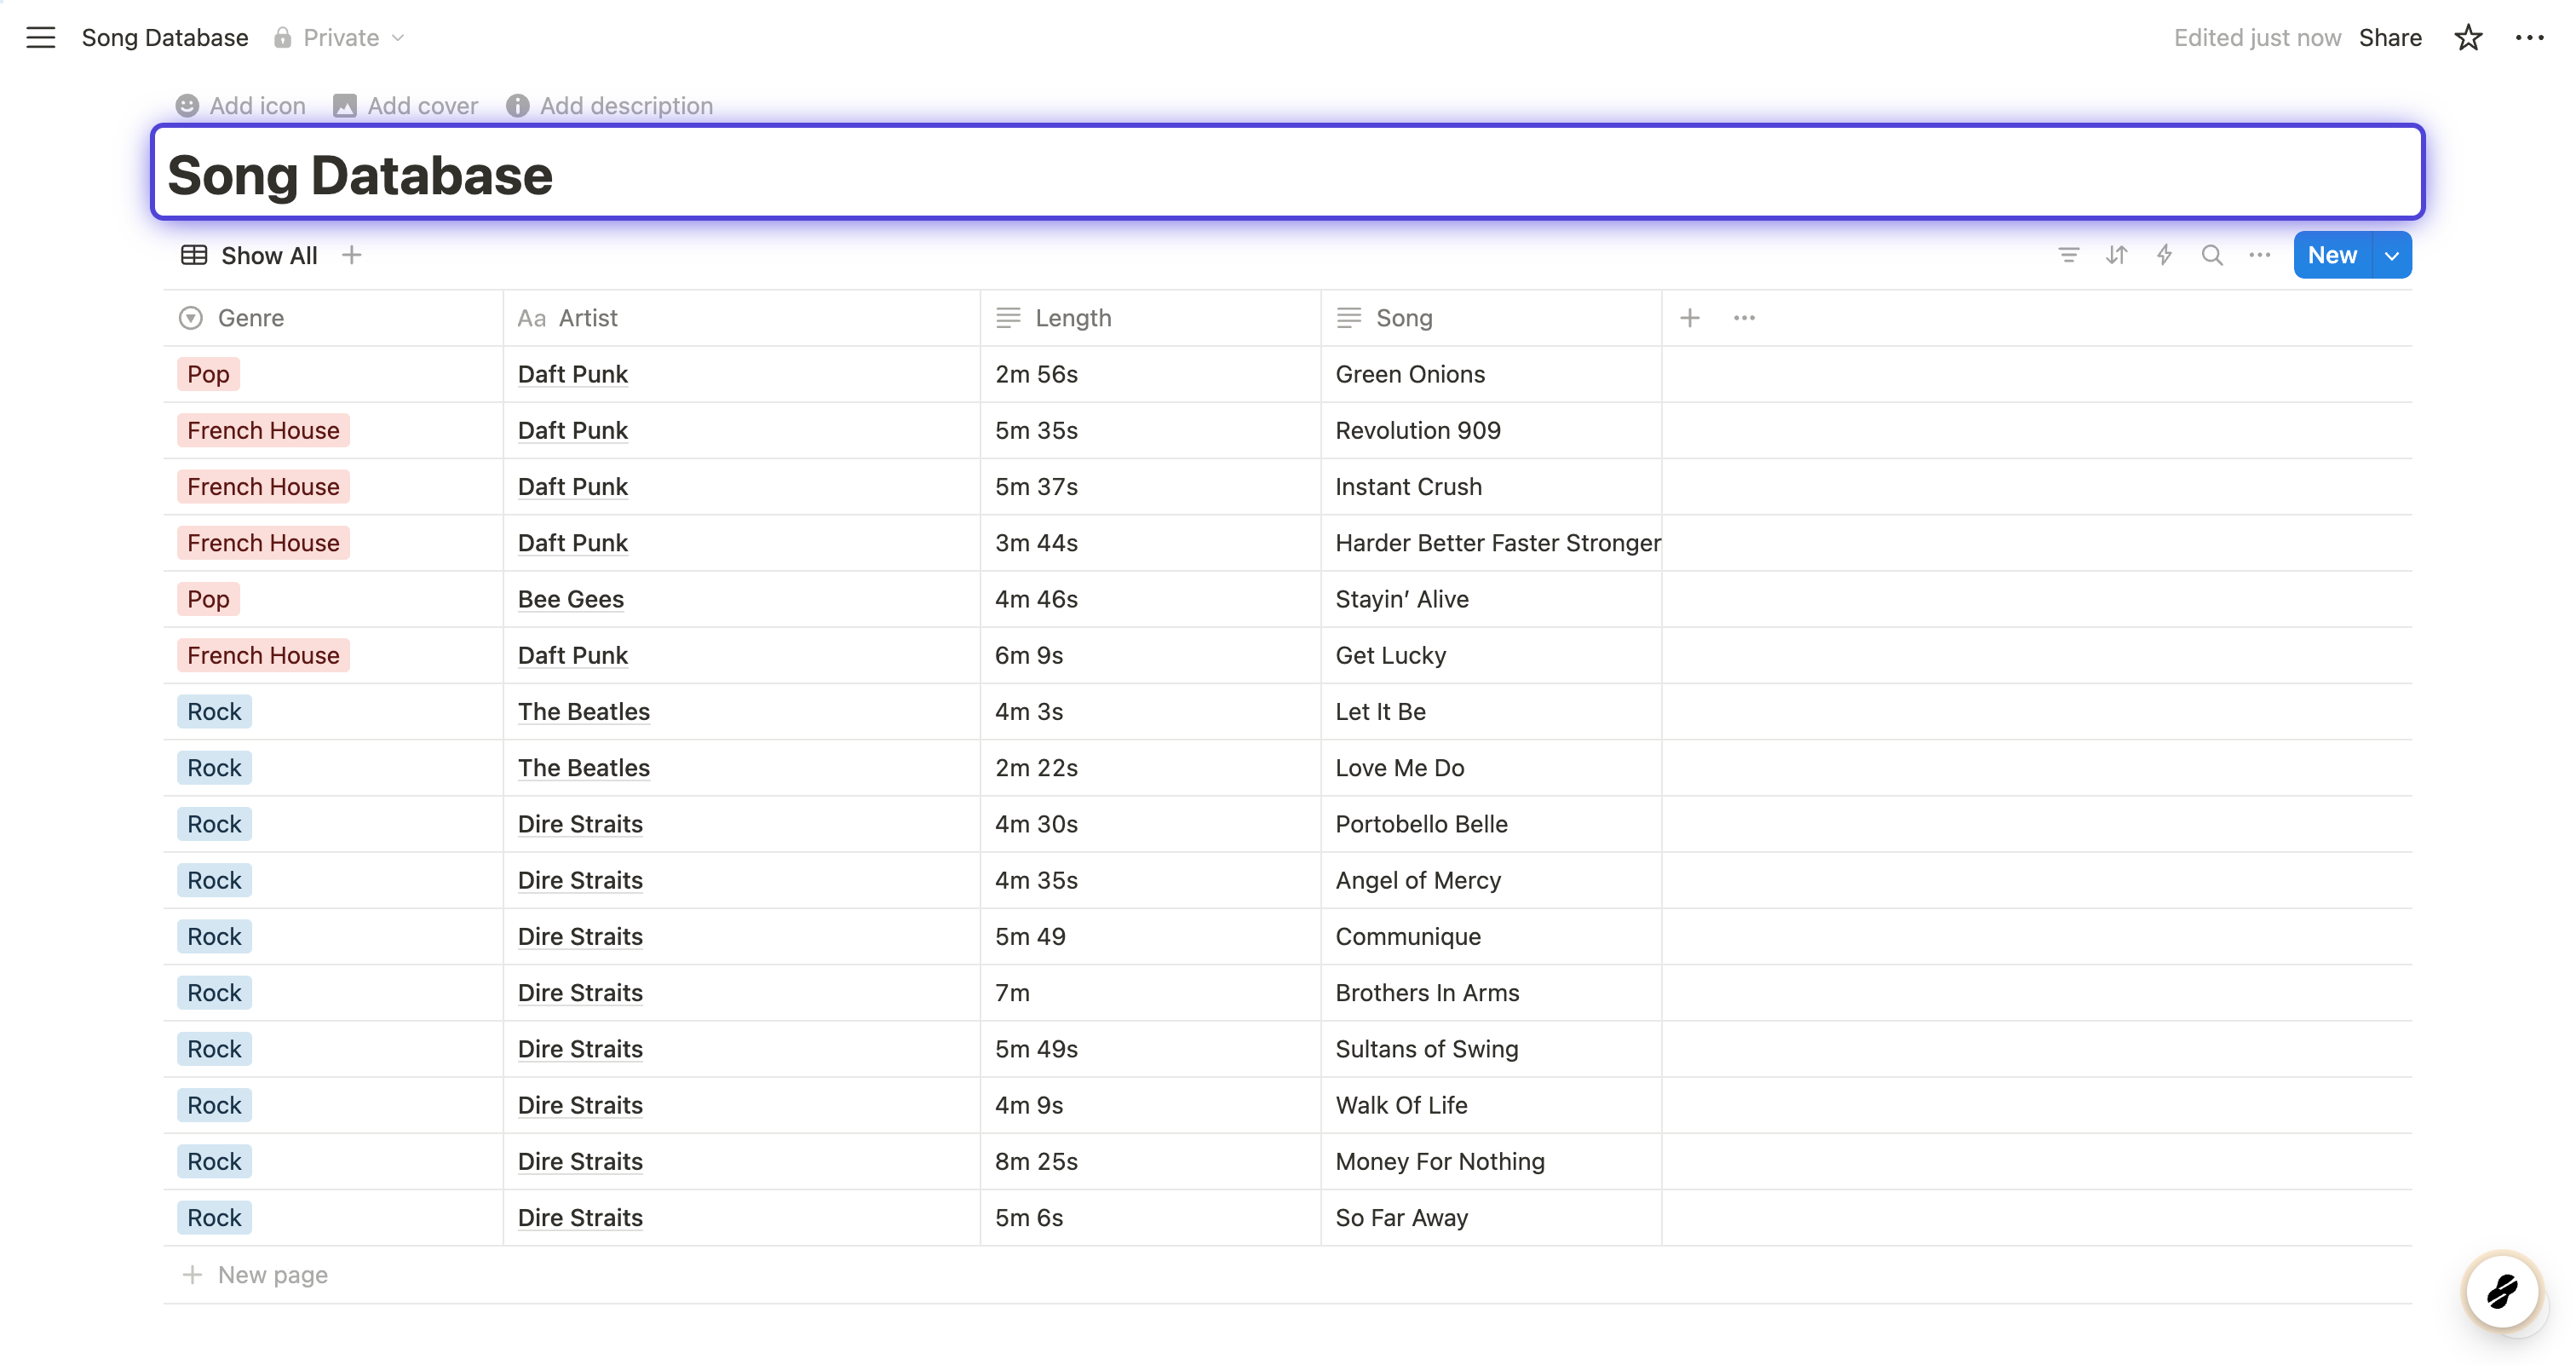Favorite this page with the star icon
2576x1365 pixels.
2468,38
